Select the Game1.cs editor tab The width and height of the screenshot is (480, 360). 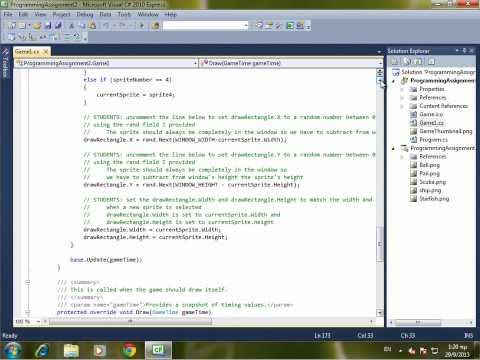click(x=27, y=51)
